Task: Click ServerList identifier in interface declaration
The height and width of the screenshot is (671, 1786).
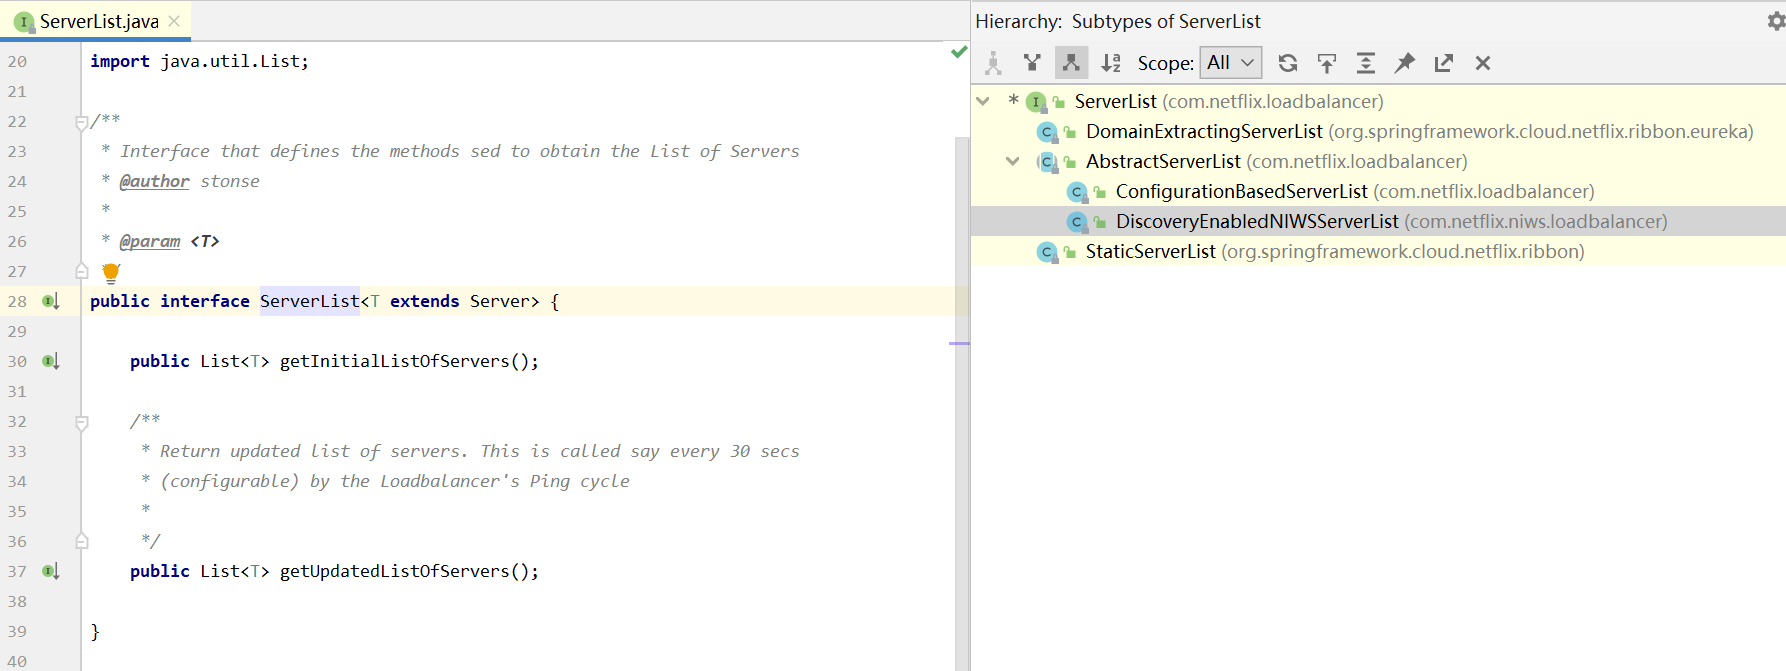Action: click(x=310, y=301)
